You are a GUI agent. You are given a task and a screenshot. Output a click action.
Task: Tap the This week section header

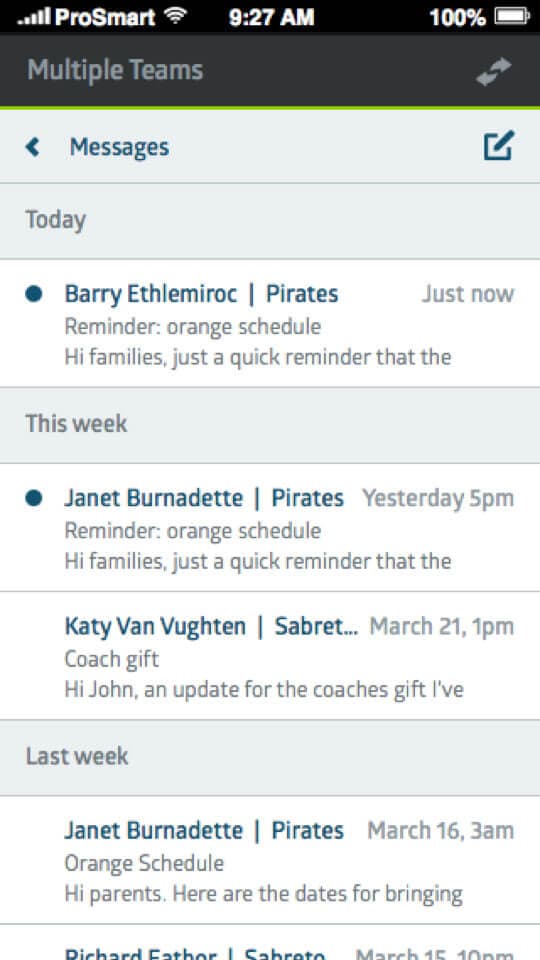coord(270,424)
